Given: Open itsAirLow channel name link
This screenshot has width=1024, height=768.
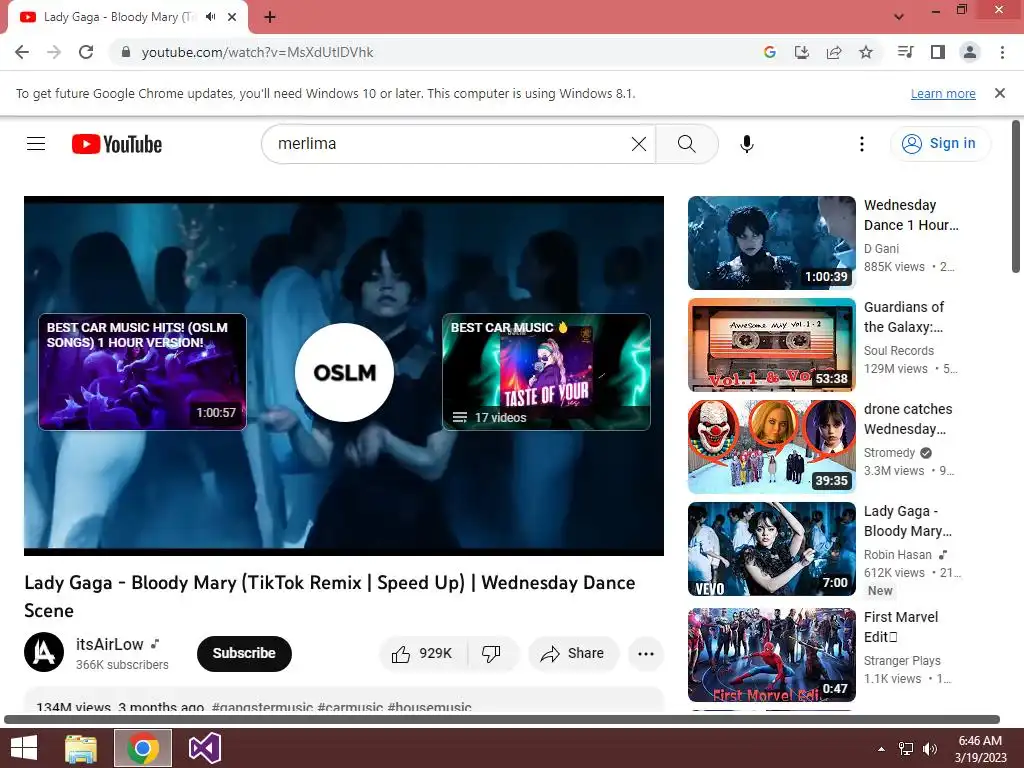Looking at the screenshot, I should click(x=109, y=645).
